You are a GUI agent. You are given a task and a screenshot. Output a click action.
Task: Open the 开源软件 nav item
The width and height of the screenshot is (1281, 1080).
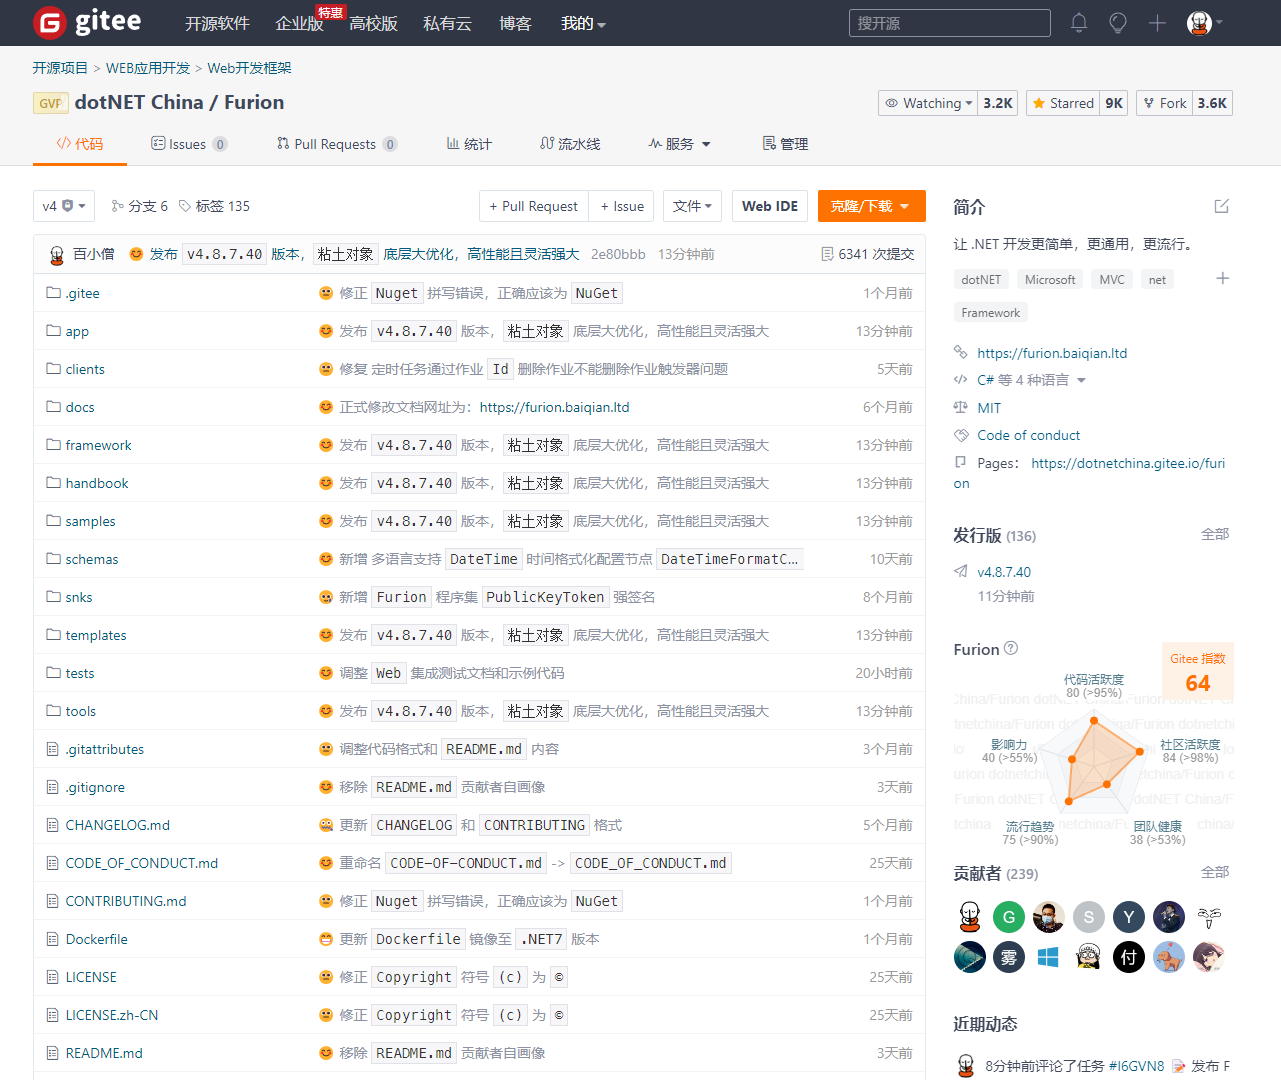217,23
